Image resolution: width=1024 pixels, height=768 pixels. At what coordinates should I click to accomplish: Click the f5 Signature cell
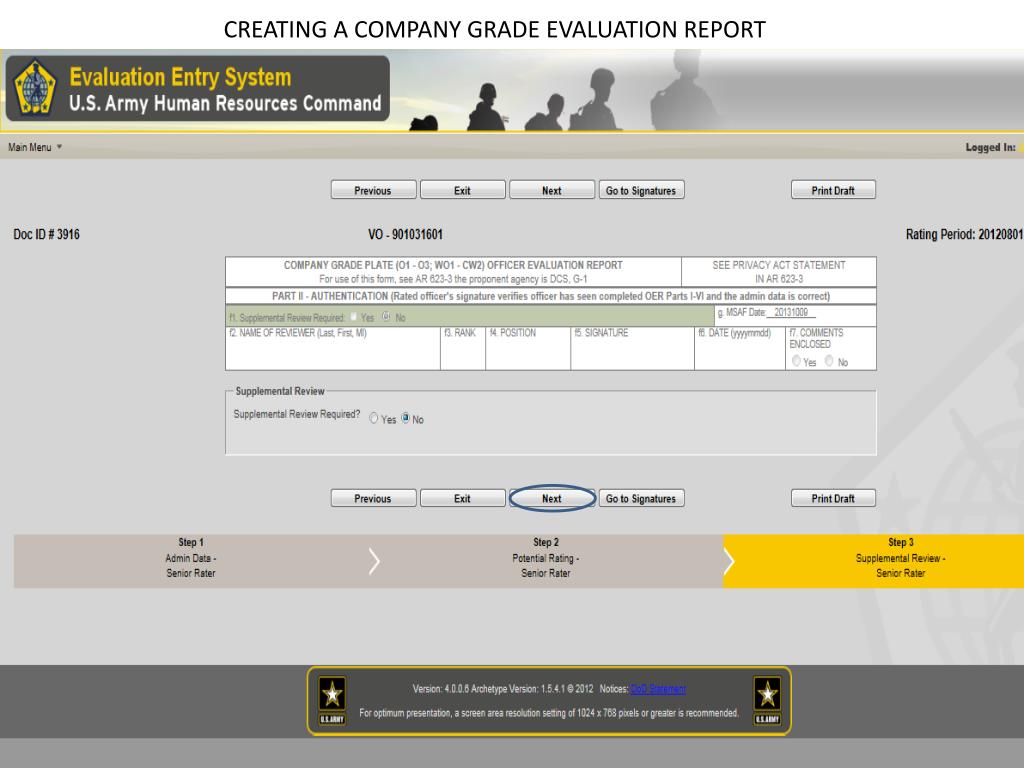(x=632, y=349)
